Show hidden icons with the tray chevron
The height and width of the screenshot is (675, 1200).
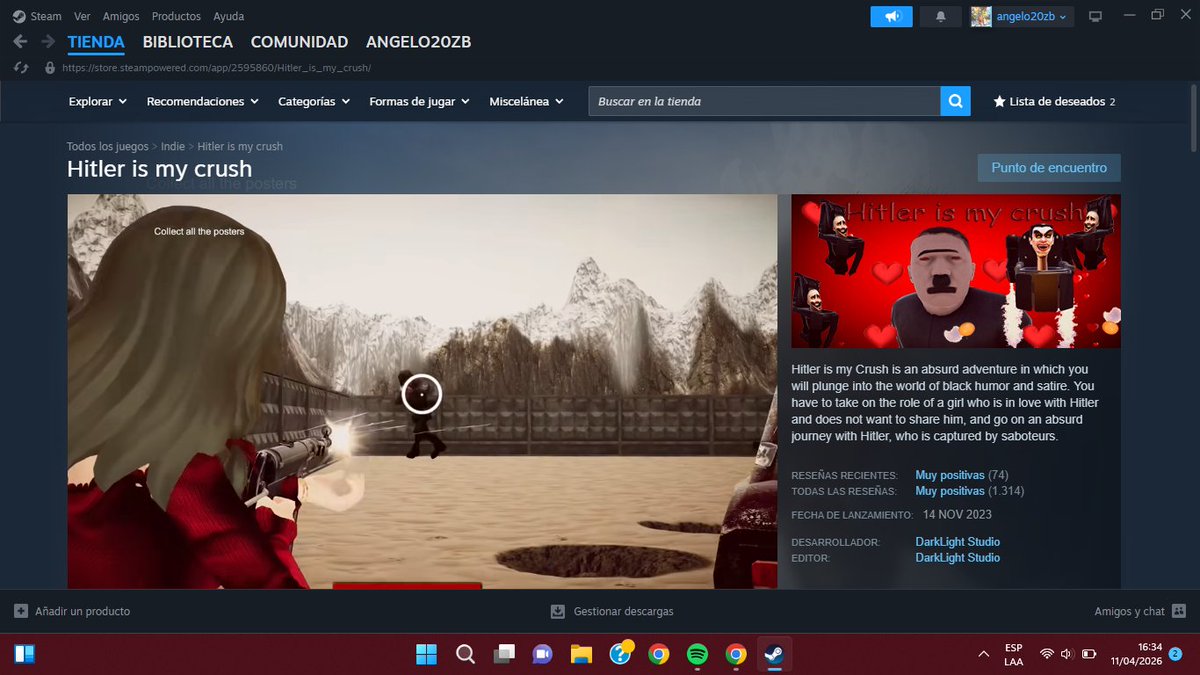click(x=983, y=654)
